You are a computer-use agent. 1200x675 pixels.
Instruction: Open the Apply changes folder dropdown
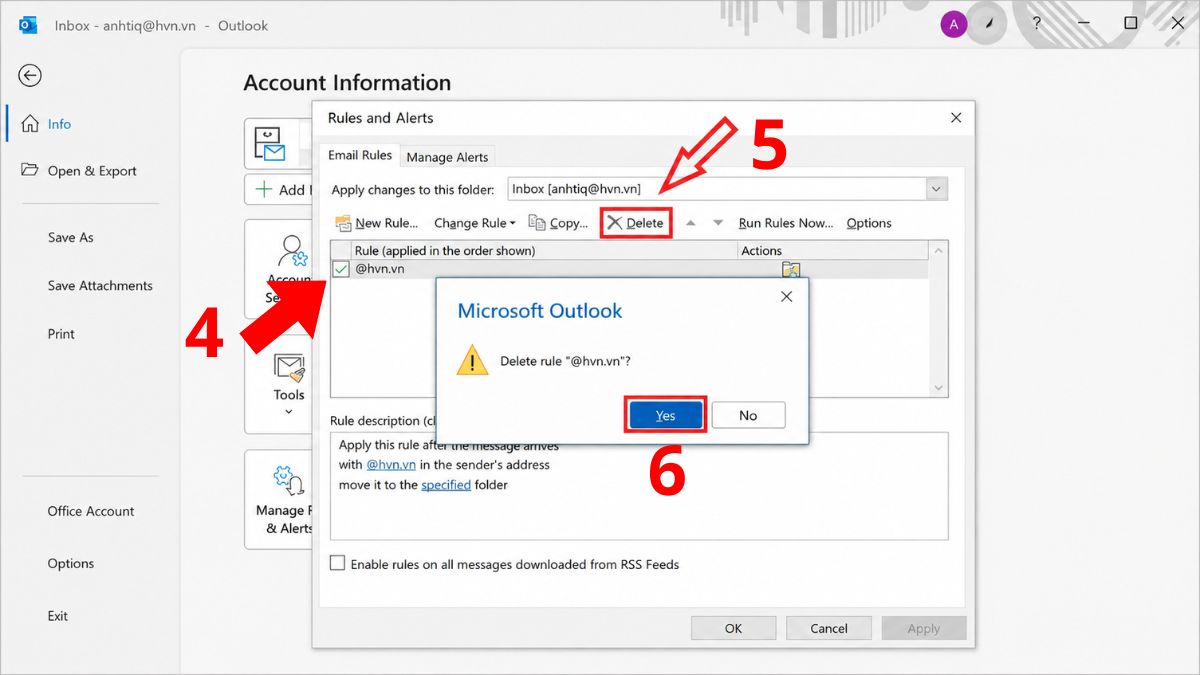tap(936, 189)
